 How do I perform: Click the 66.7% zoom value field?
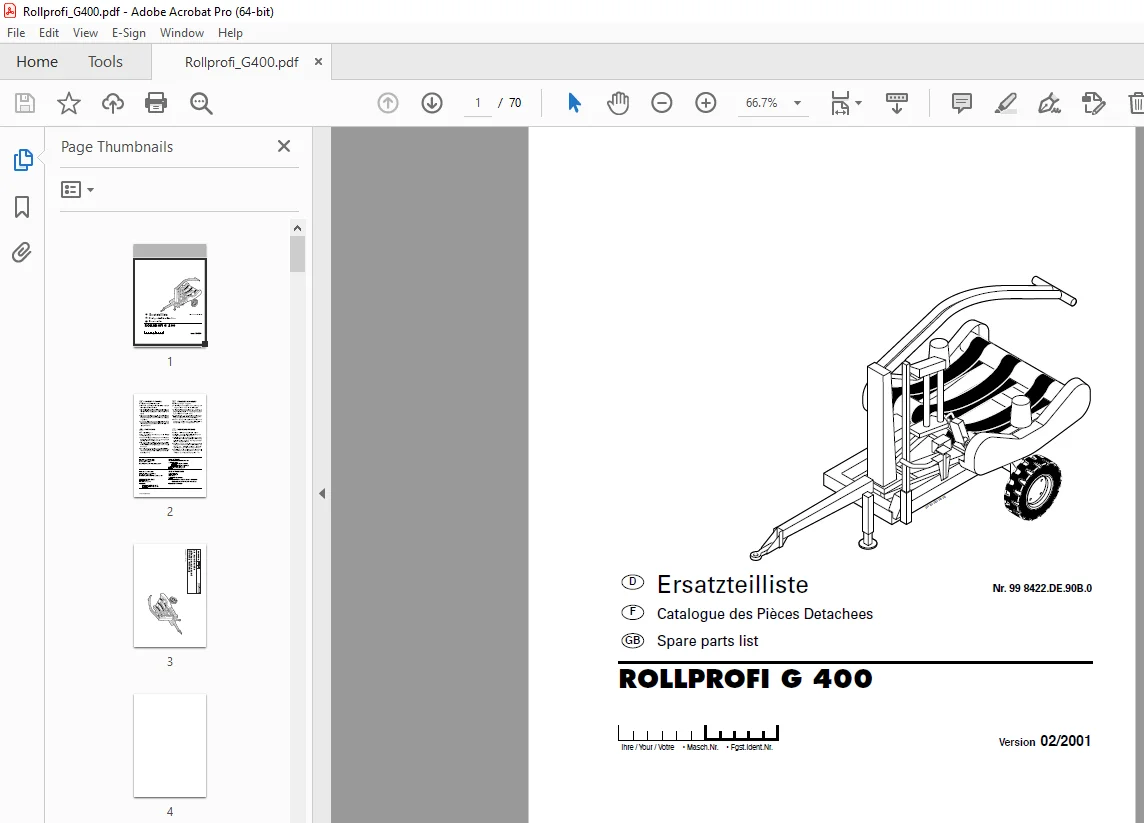point(762,103)
